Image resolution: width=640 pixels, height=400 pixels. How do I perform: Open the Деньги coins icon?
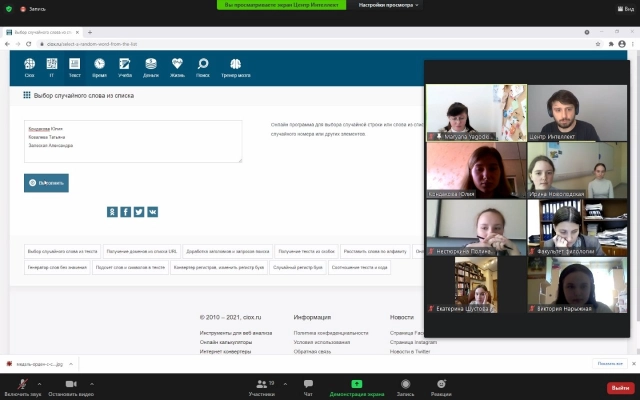click(x=151, y=67)
